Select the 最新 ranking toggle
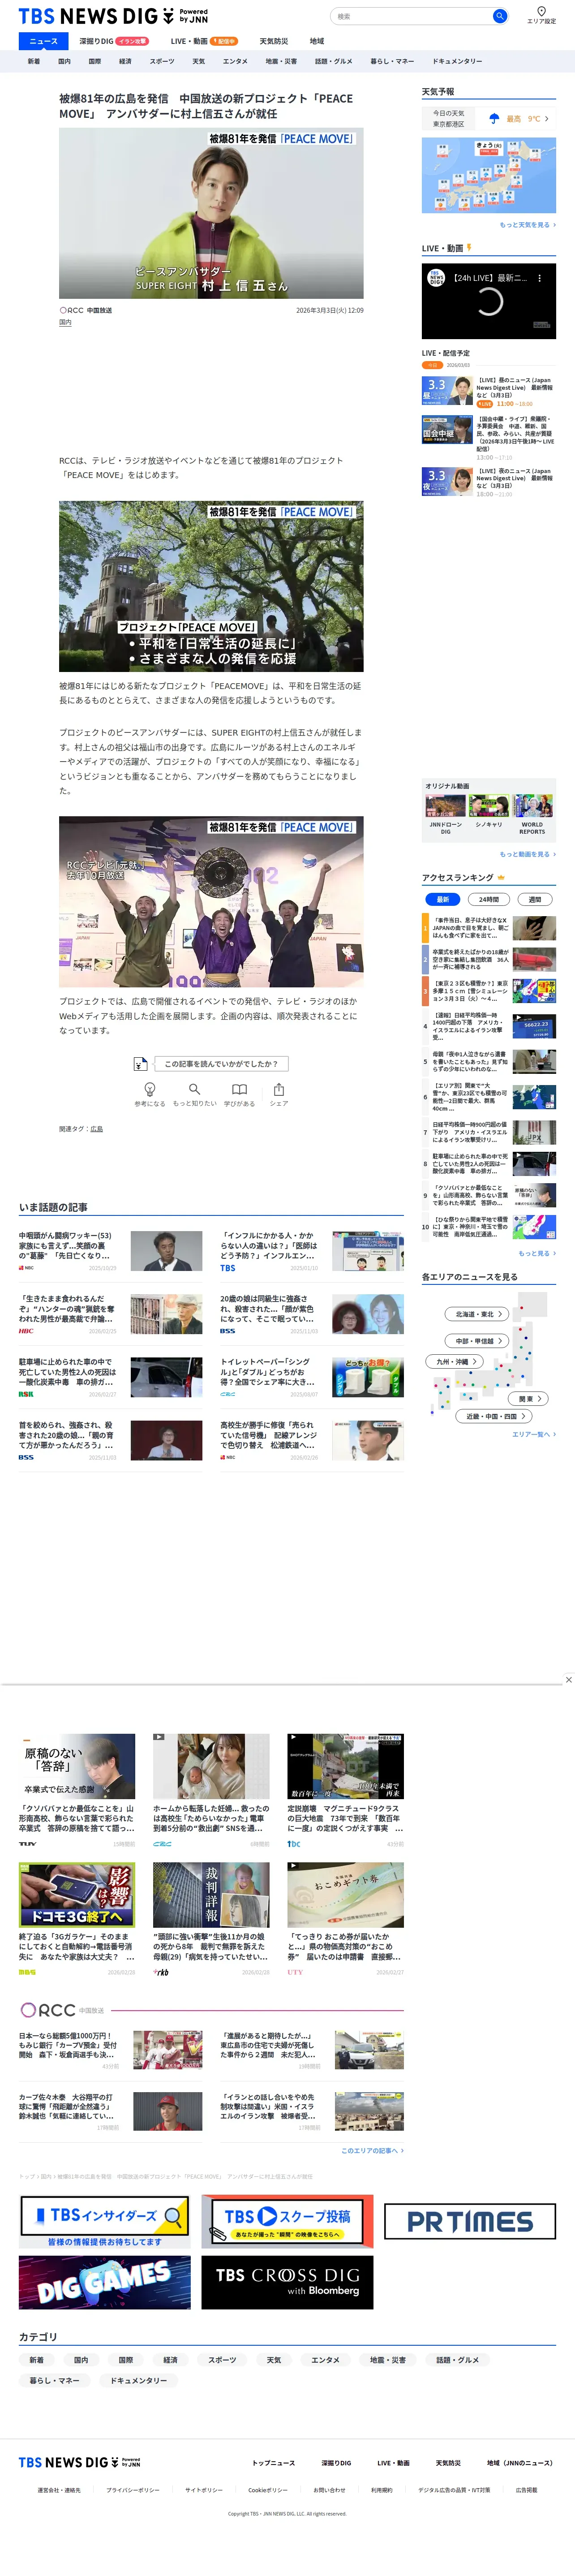The height and width of the screenshot is (2576, 575). click(442, 899)
